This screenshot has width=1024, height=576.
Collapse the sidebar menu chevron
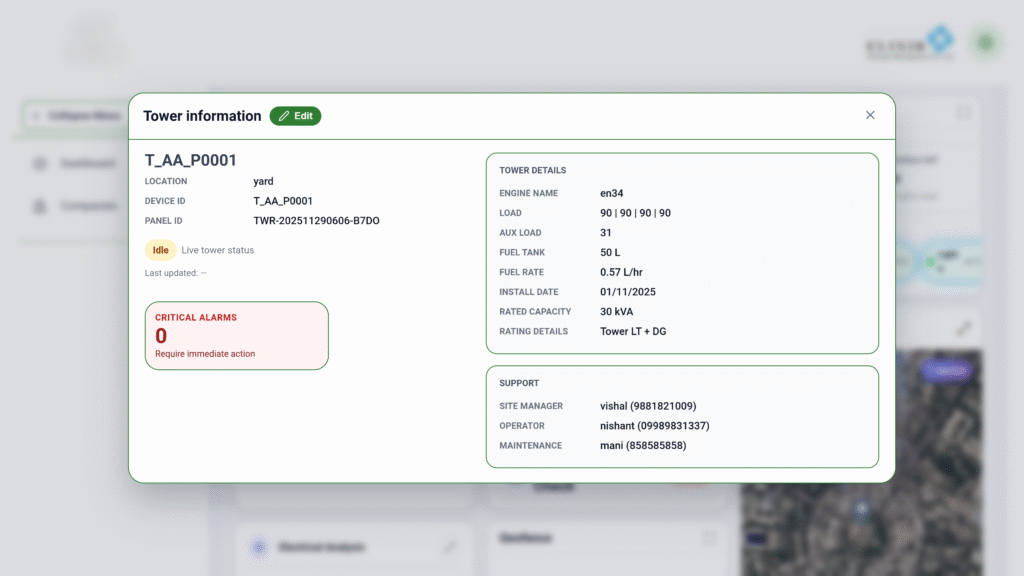pyautogui.click(x=36, y=116)
